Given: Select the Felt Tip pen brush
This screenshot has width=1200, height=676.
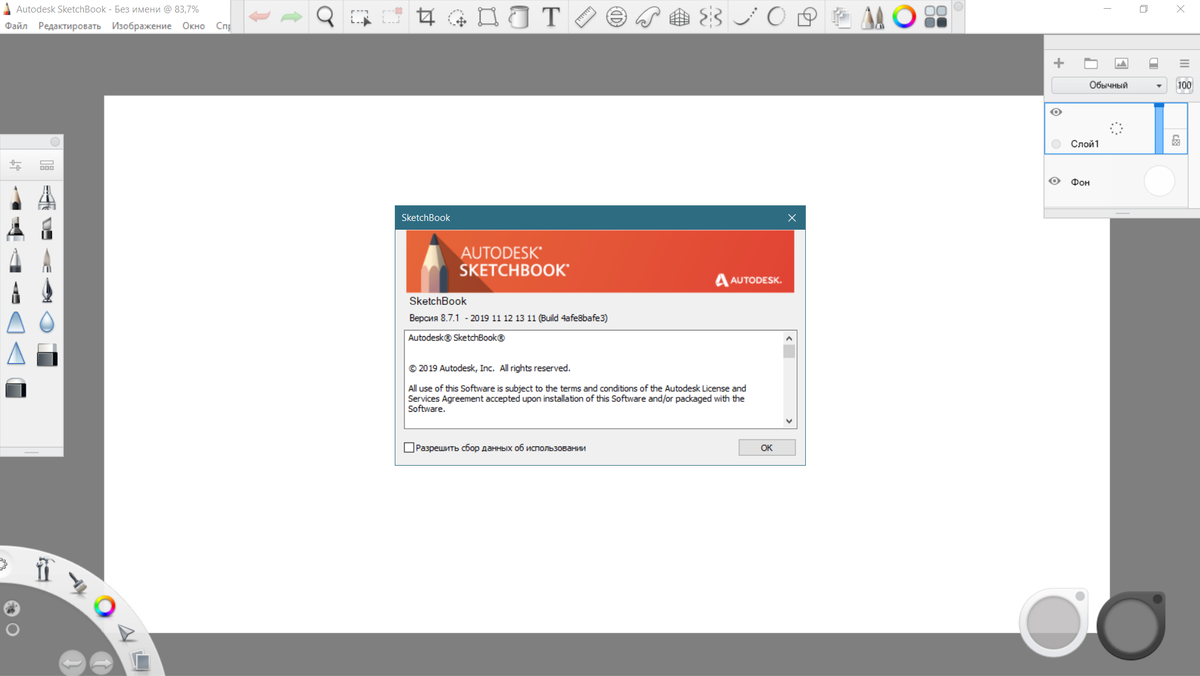Looking at the screenshot, I should pyautogui.click(x=16, y=292).
